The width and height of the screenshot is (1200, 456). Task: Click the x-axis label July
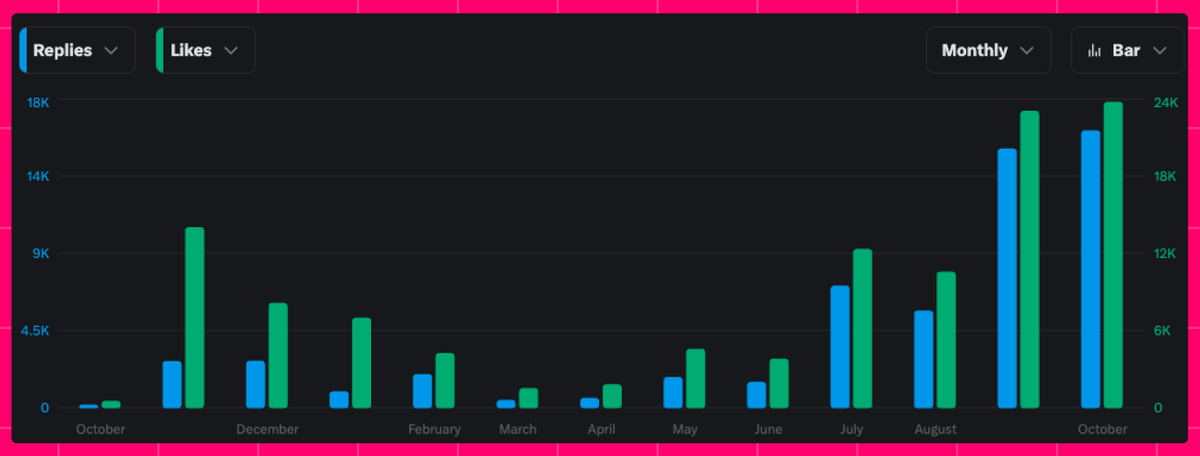pos(852,429)
